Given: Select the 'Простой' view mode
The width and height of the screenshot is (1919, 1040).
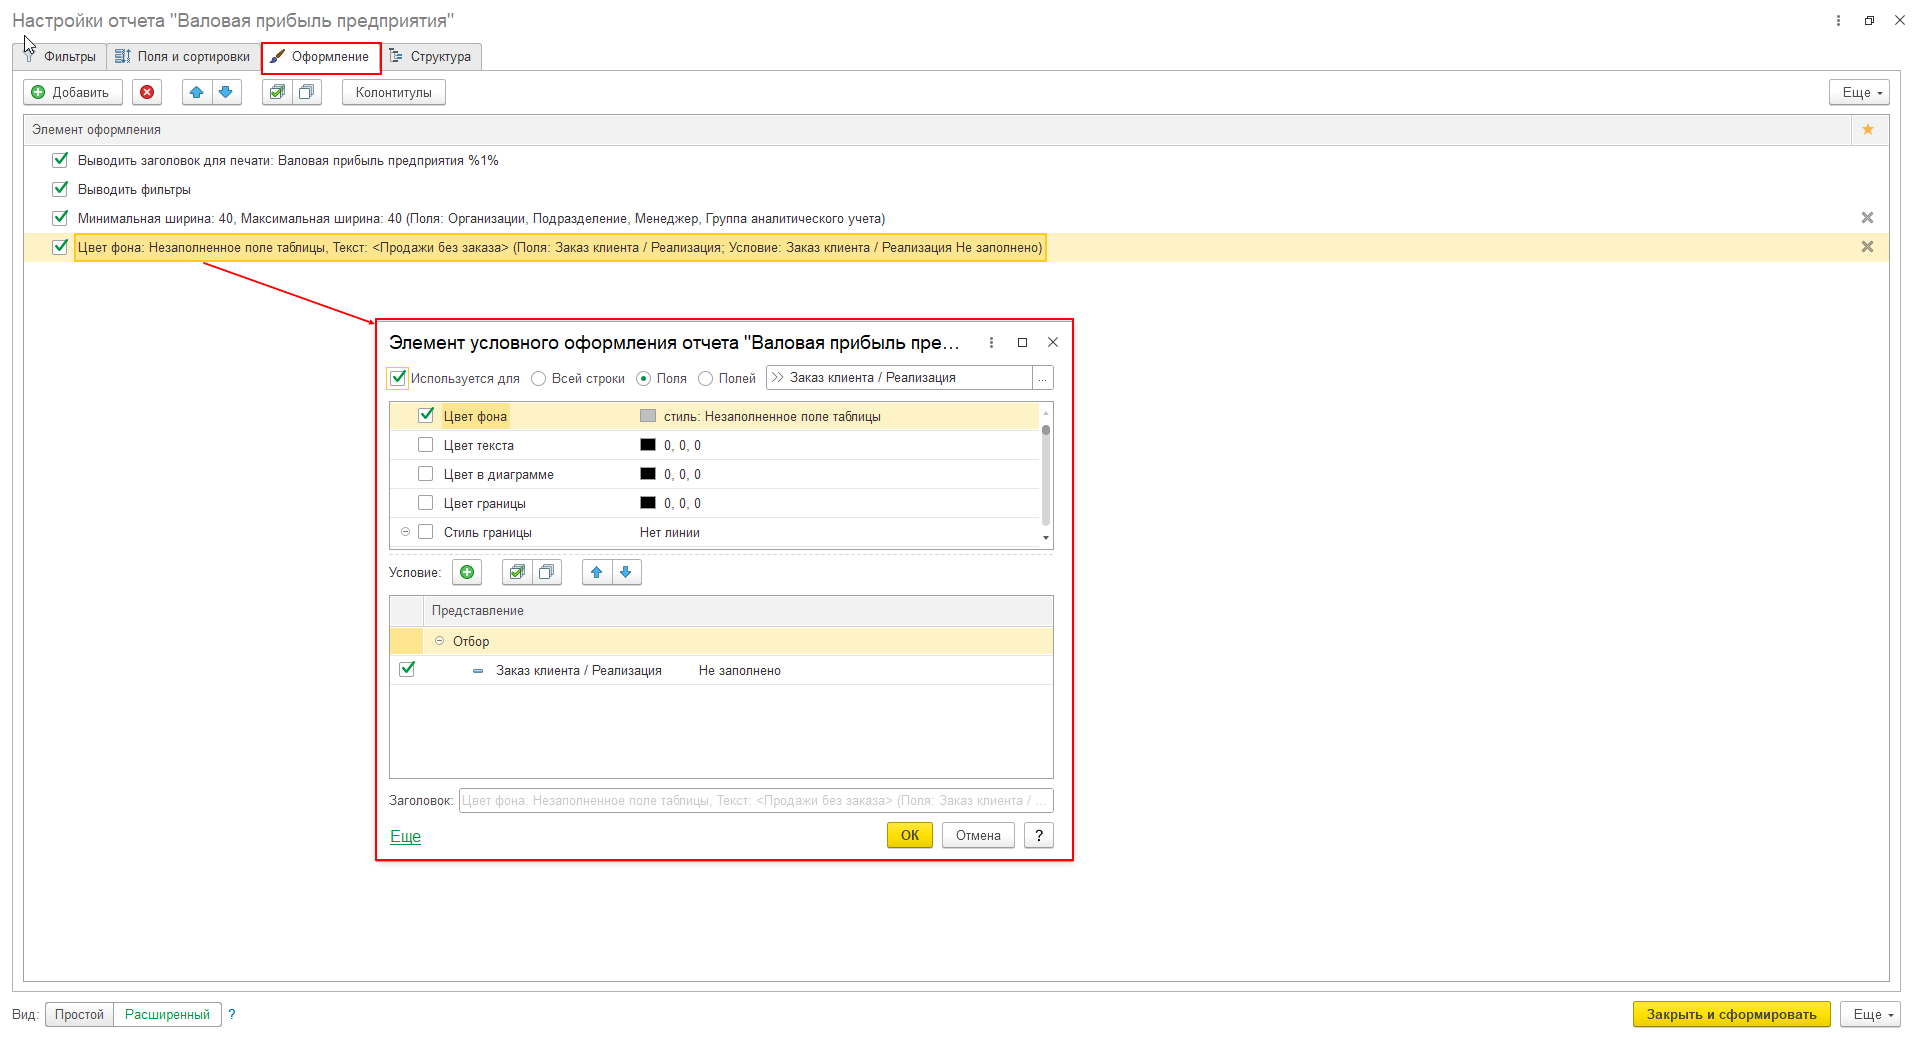Looking at the screenshot, I should pos(79,1014).
